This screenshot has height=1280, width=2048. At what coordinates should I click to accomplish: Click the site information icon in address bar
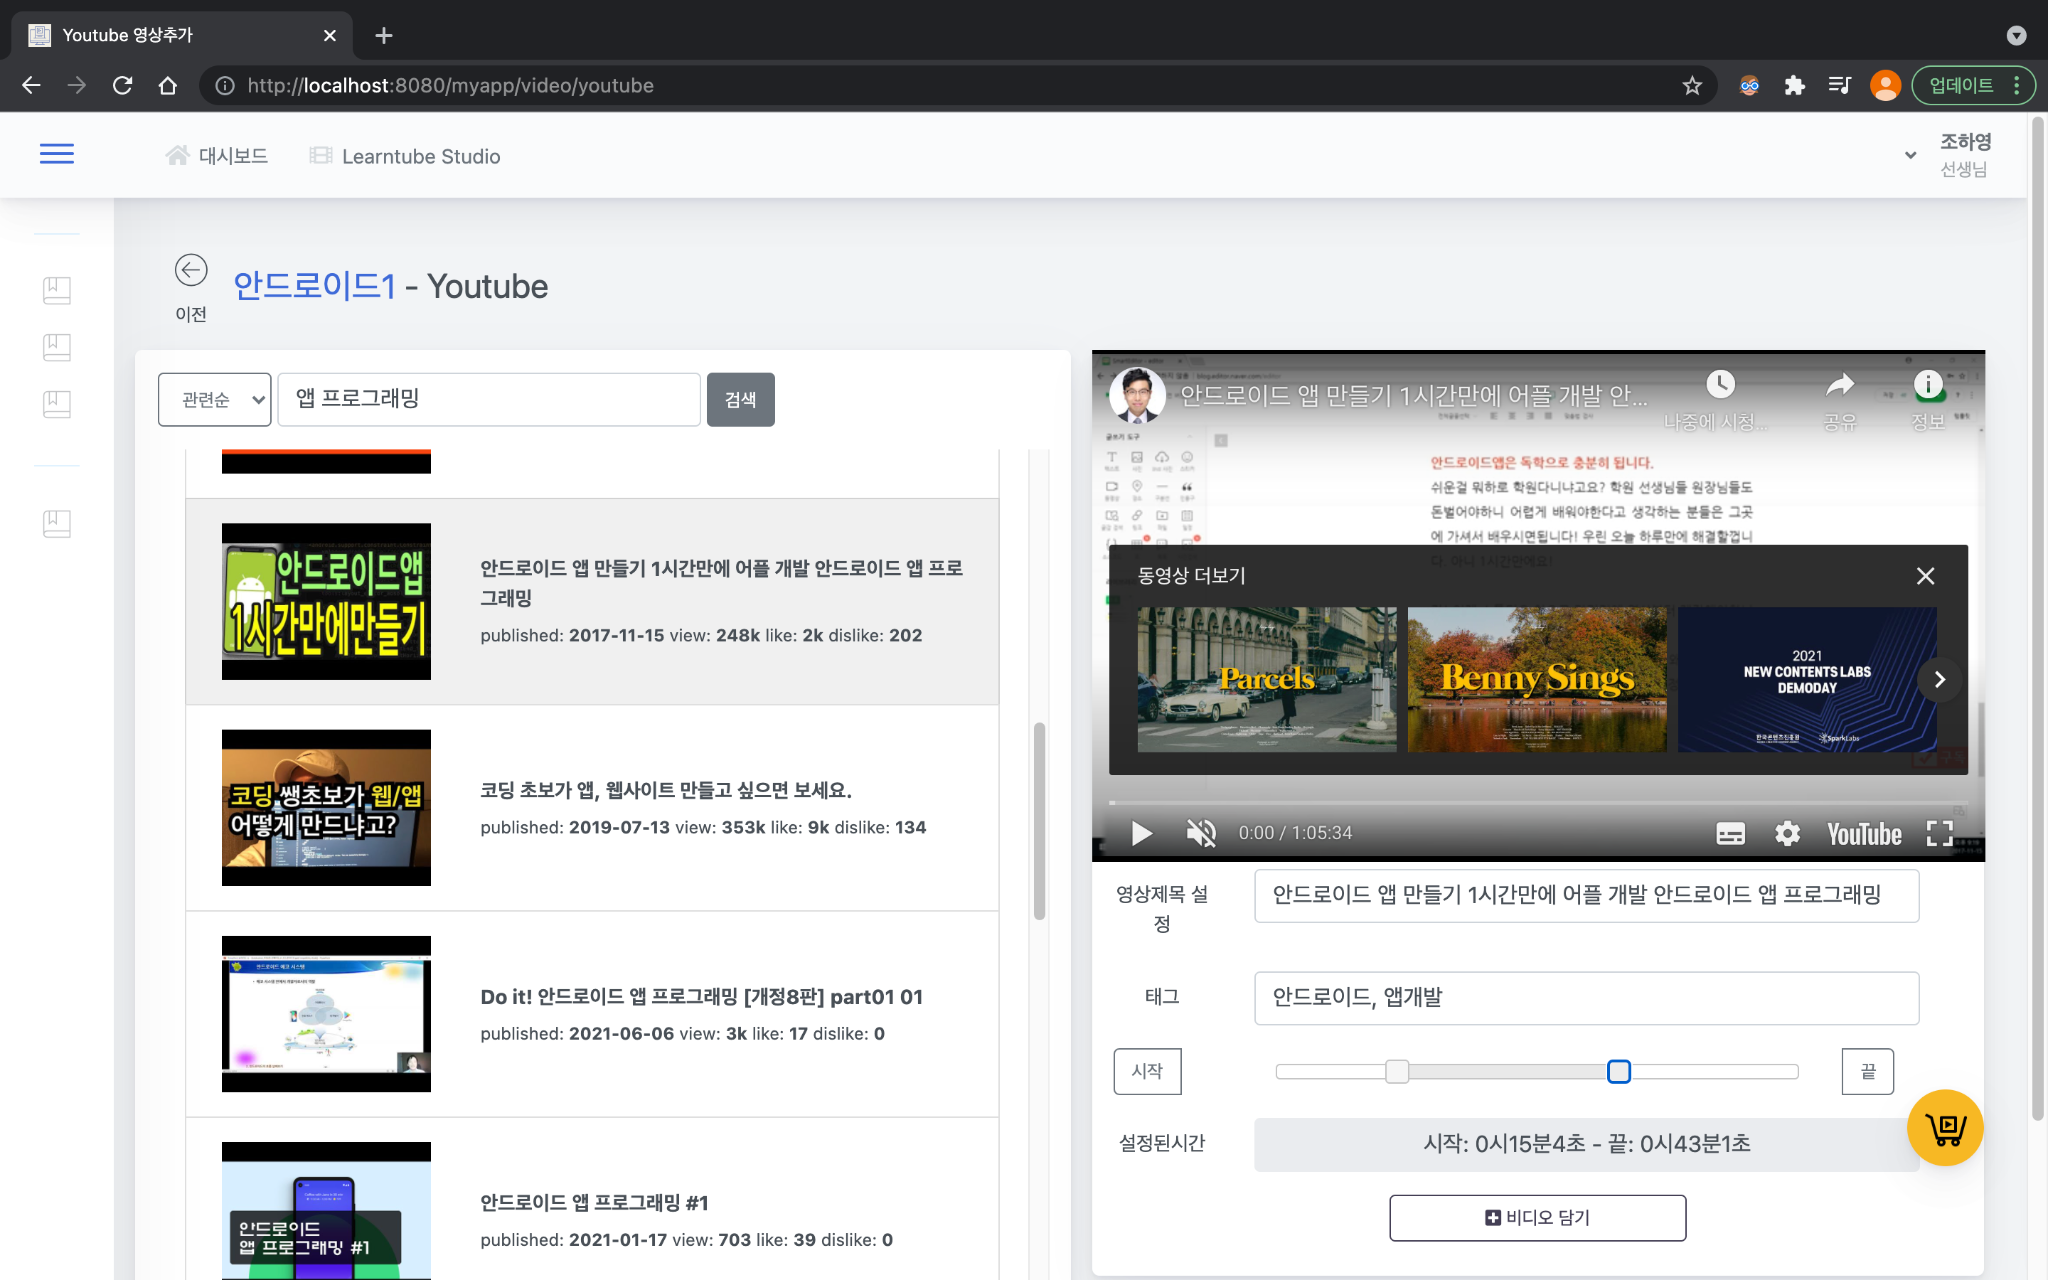(225, 86)
